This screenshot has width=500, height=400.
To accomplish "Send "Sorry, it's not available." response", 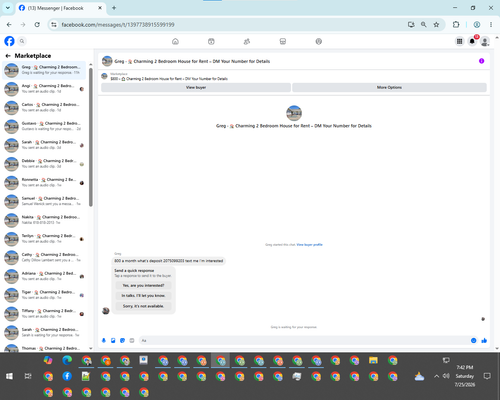I will (x=143, y=306).
